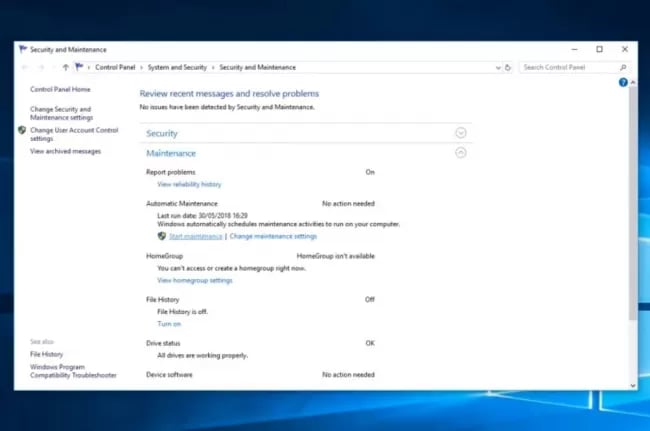Open Help with the blue question icon
650x431 pixels.
point(623,82)
